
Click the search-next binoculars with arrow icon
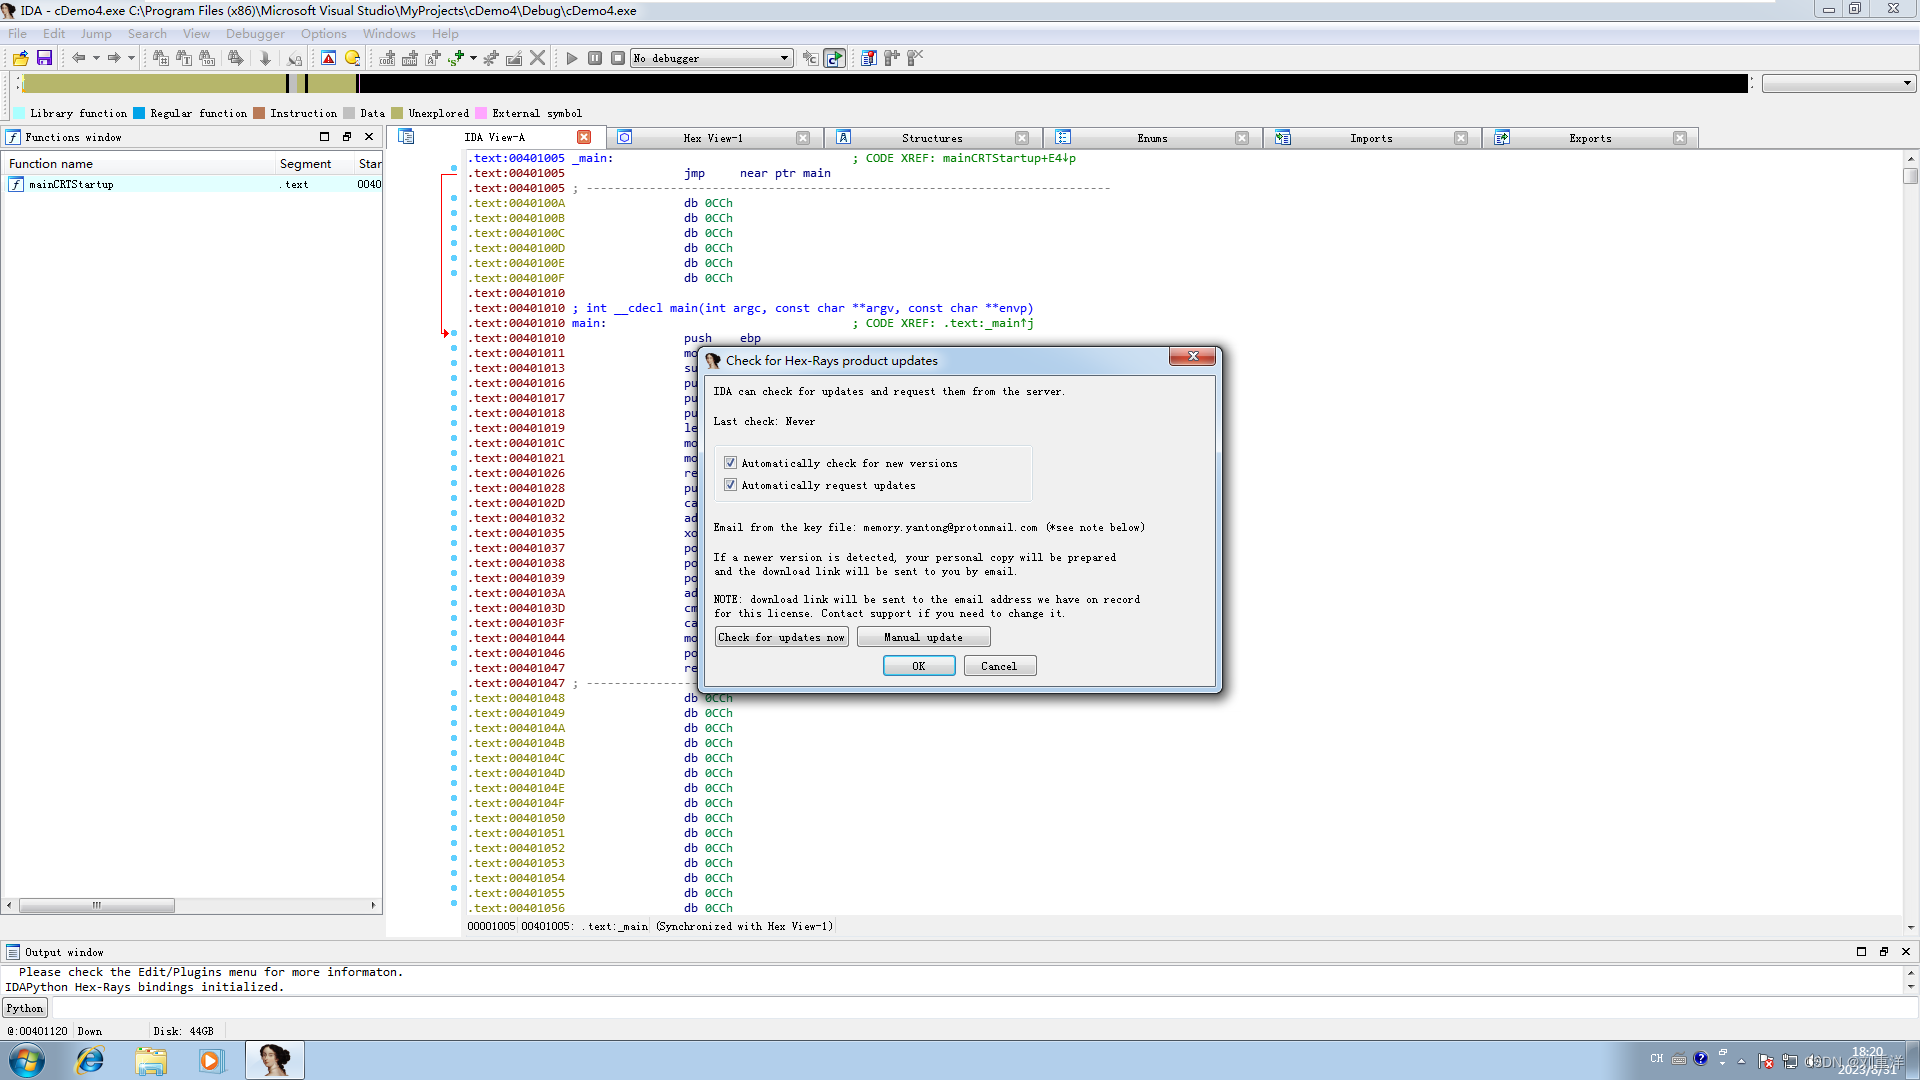point(235,58)
